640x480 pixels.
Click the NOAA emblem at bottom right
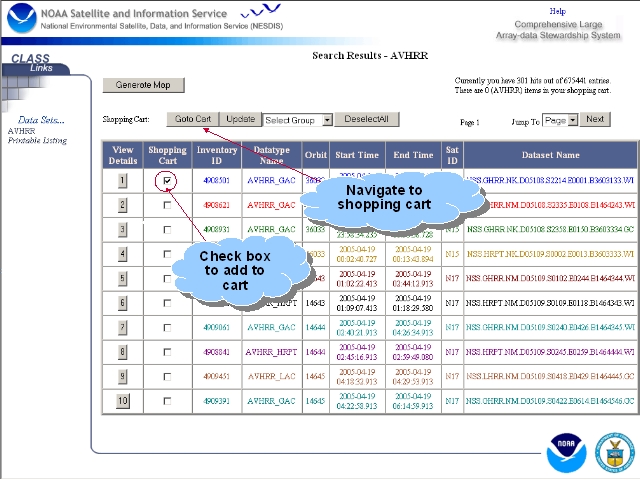[x=567, y=453]
